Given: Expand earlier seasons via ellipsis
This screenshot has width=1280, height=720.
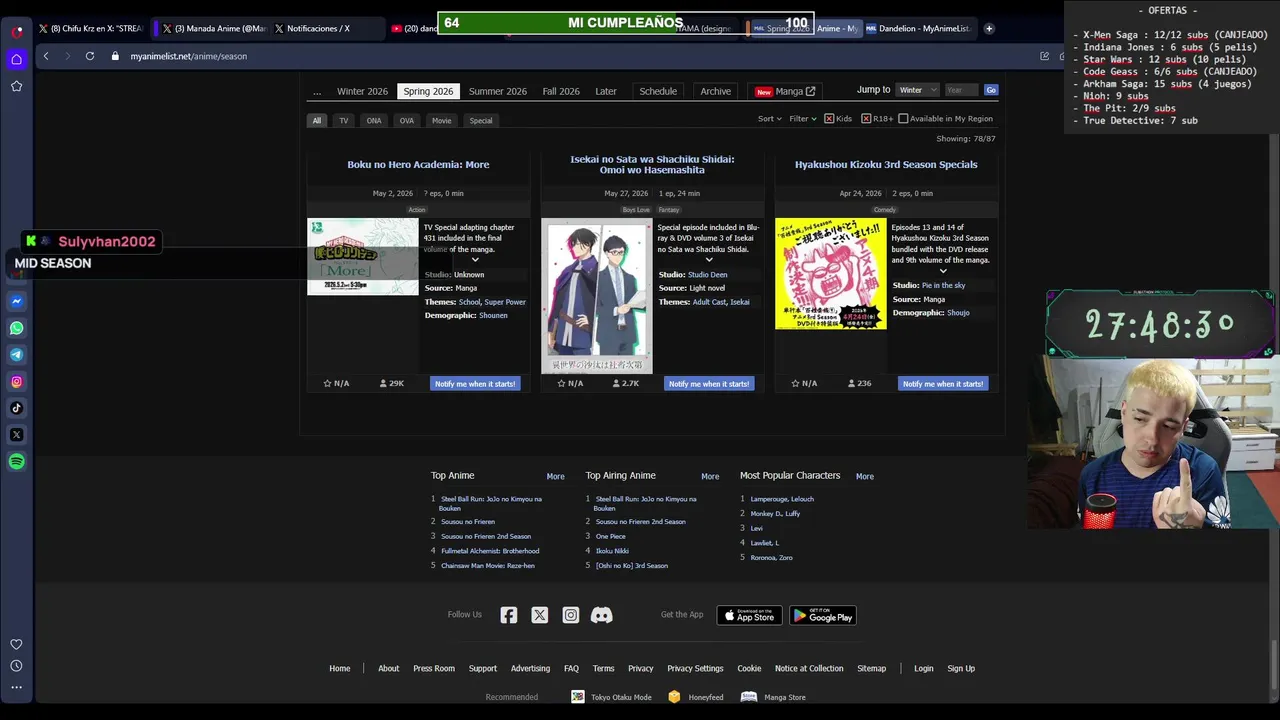Looking at the screenshot, I should [317, 91].
